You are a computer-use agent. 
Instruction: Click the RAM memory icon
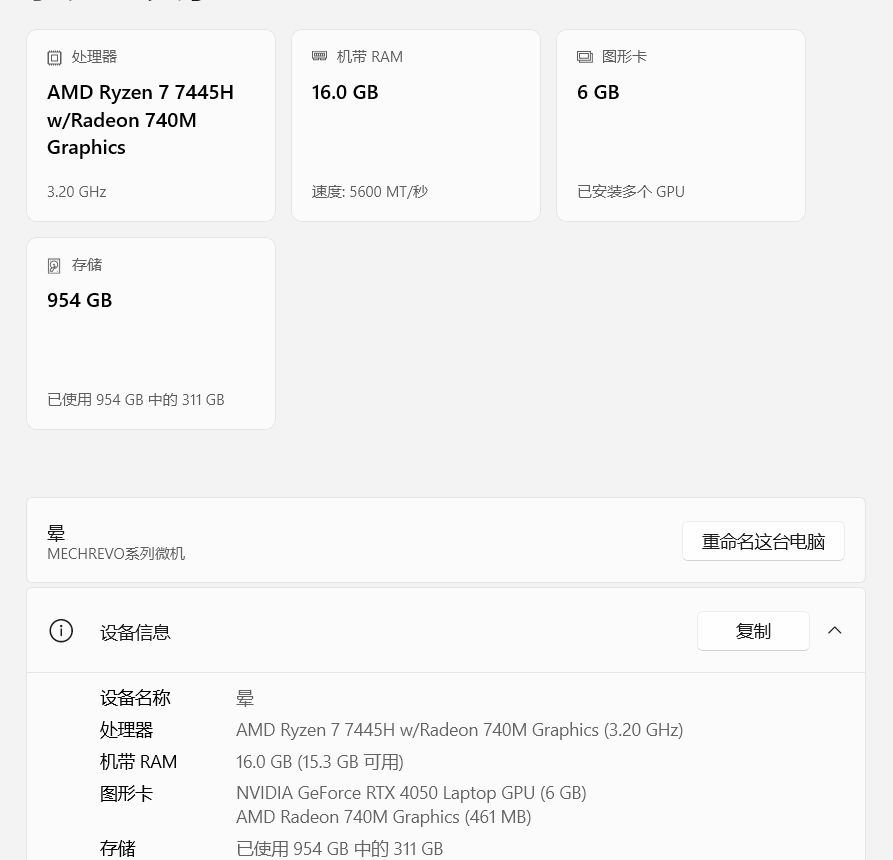coord(319,56)
